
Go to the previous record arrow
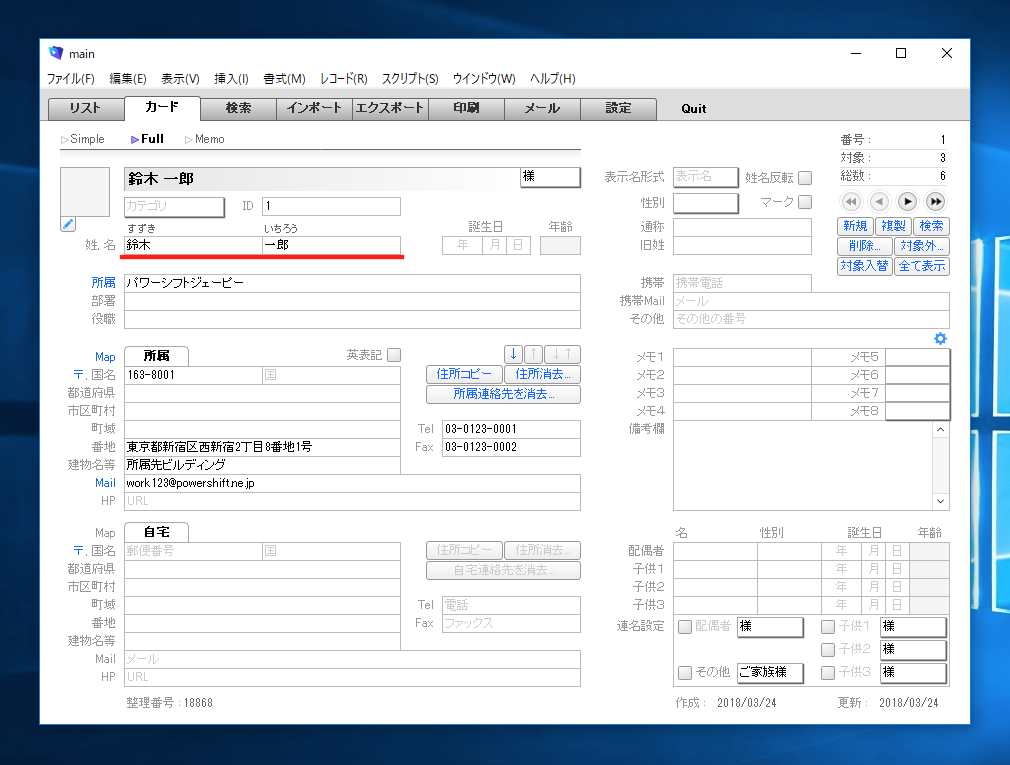point(879,201)
